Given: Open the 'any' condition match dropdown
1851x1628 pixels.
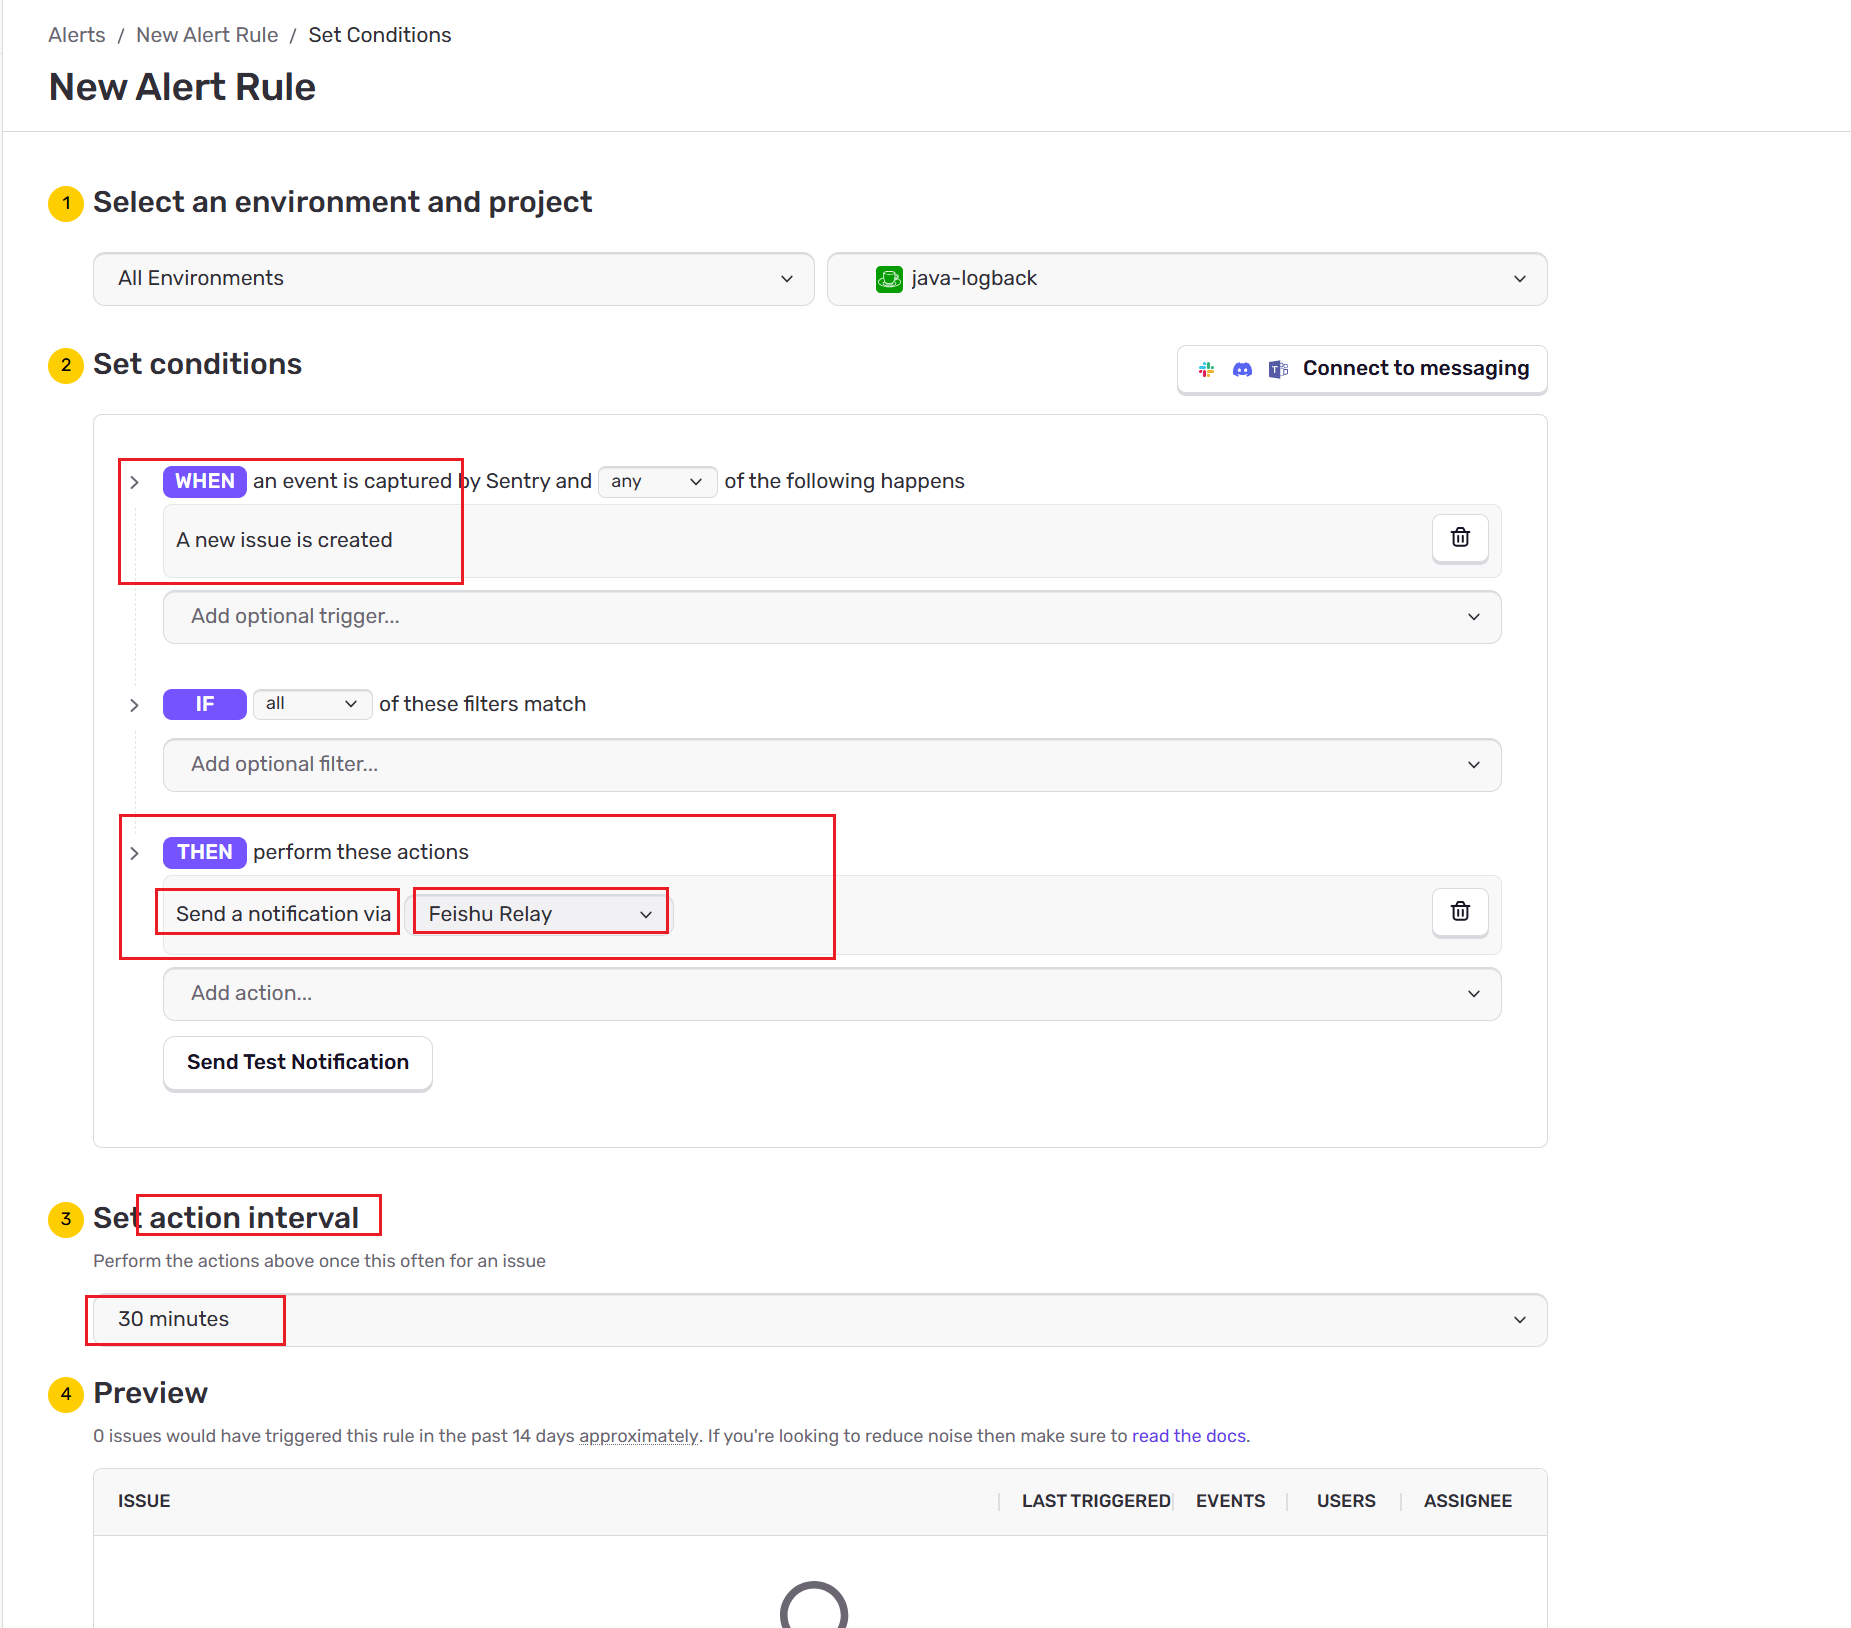Looking at the screenshot, I should 657,482.
